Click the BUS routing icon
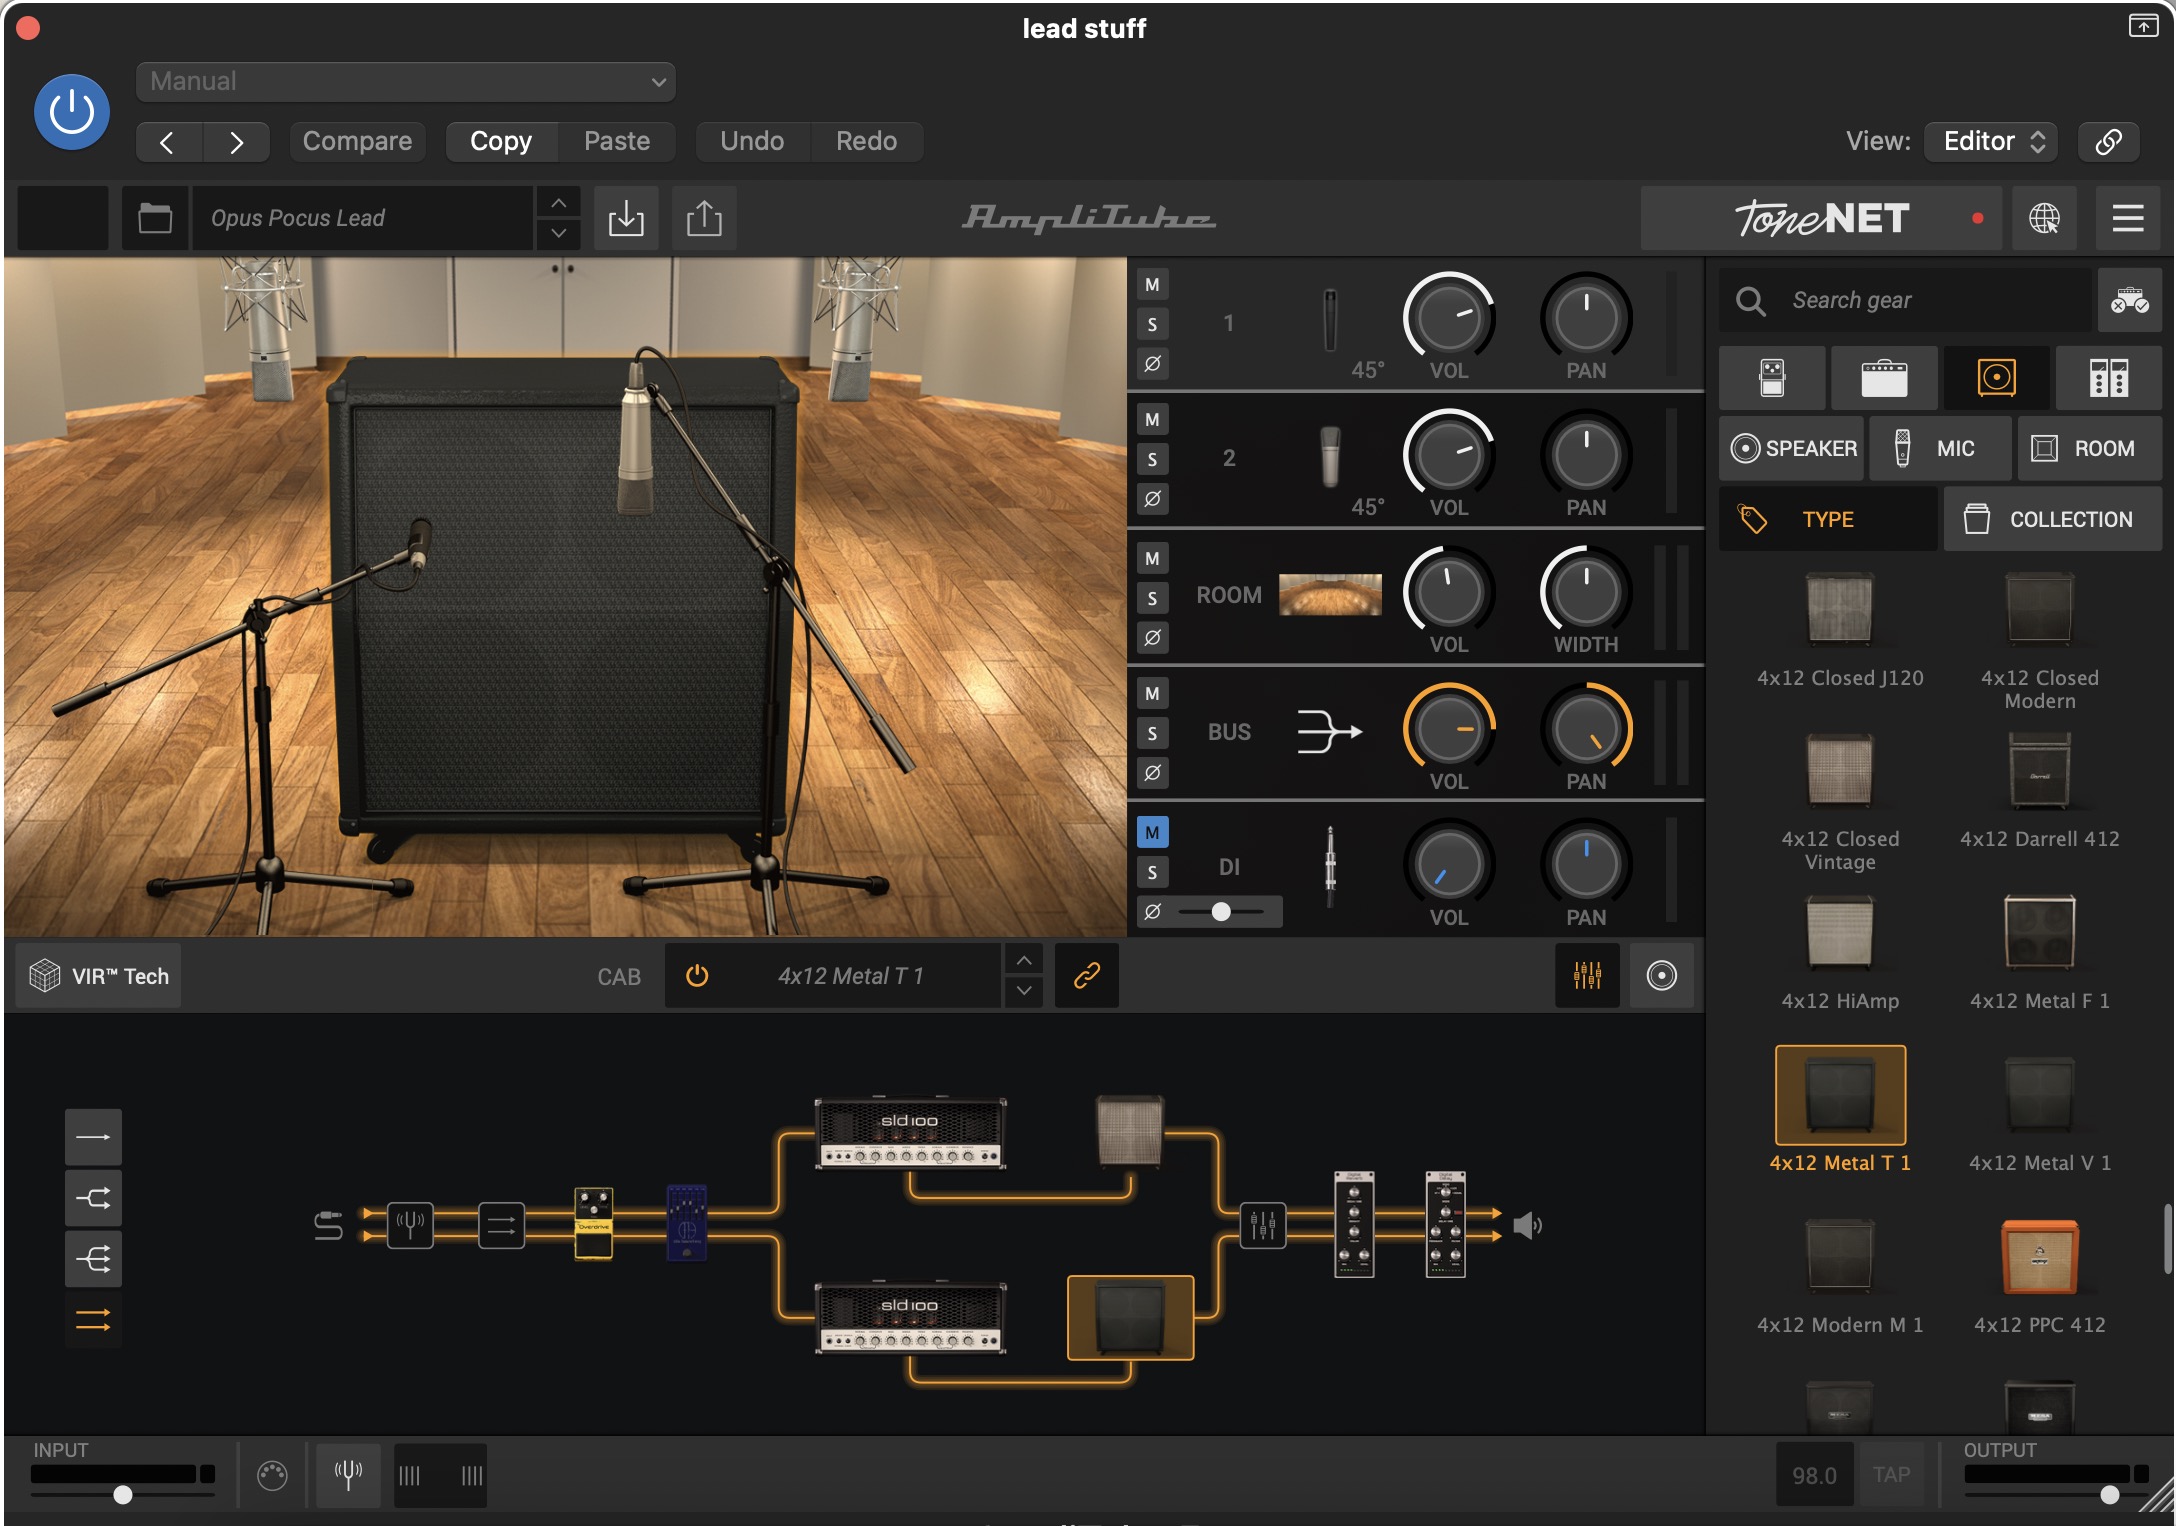This screenshot has width=2176, height=1526. coord(1329,731)
